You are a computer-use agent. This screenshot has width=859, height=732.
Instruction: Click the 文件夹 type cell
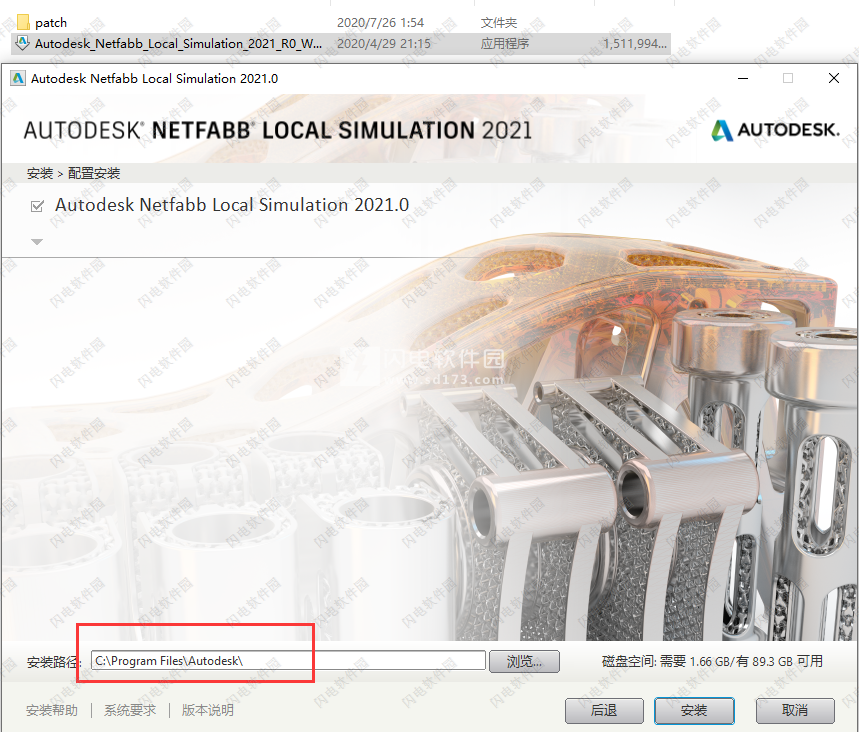[x=499, y=23]
